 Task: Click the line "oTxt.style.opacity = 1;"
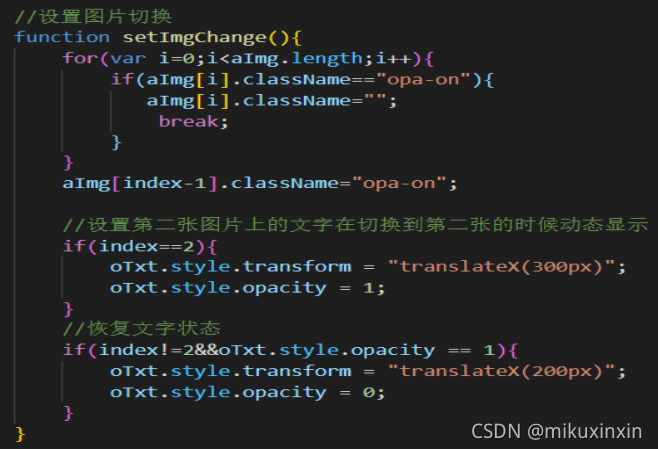247,288
